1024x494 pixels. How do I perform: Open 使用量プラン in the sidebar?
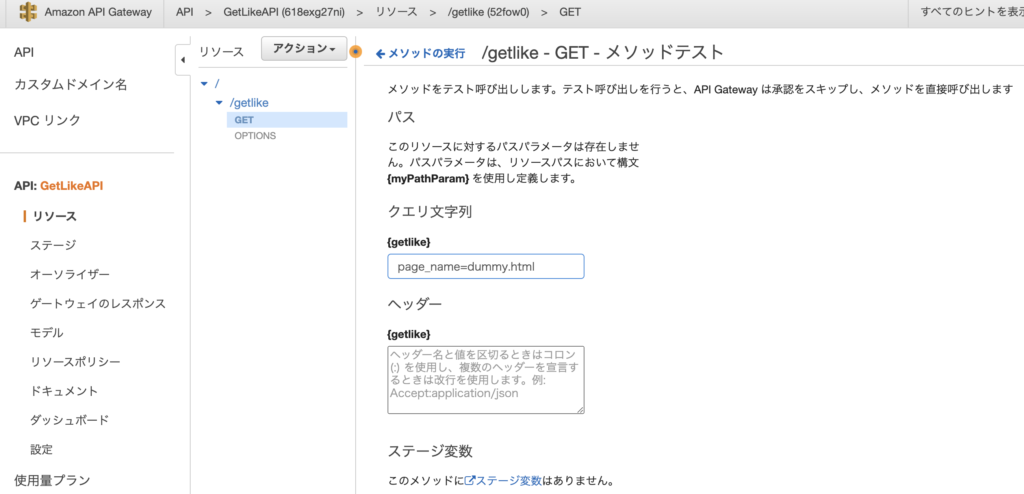(52, 481)
